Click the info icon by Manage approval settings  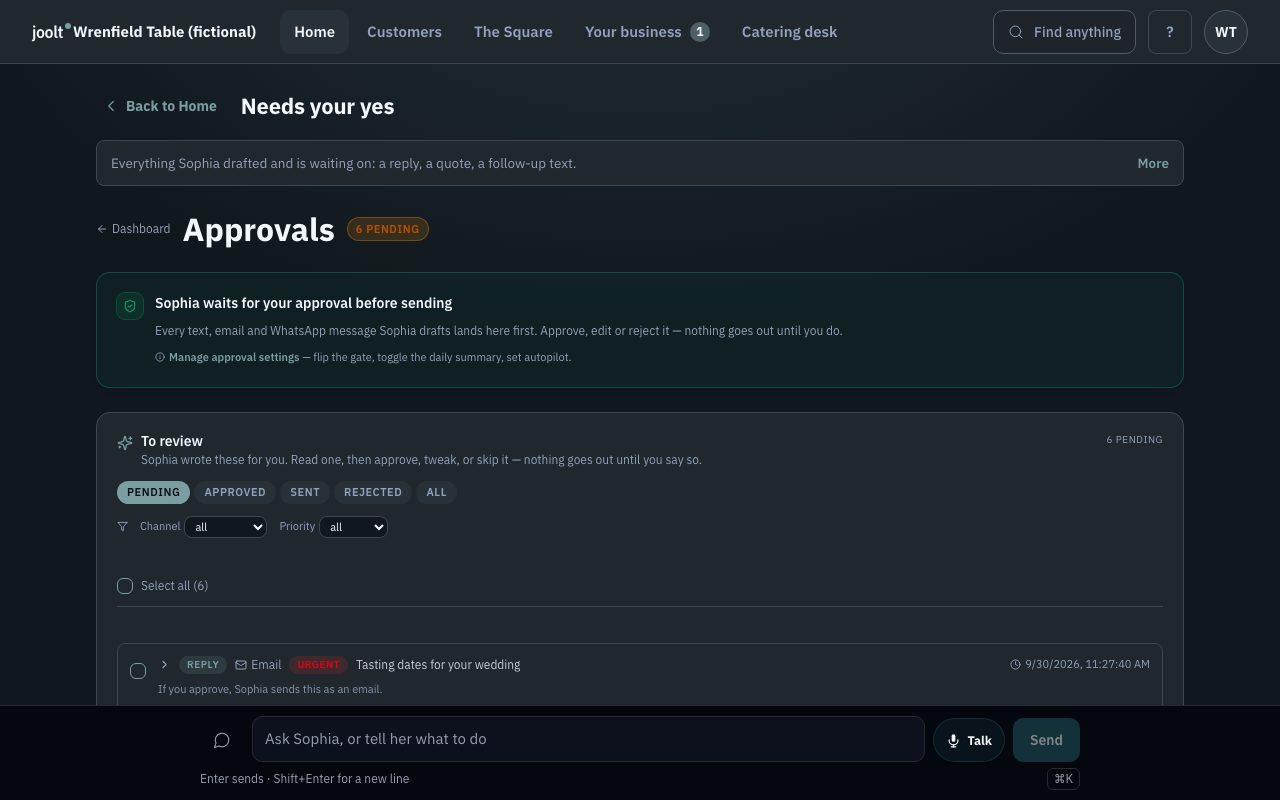click(160, 357)
